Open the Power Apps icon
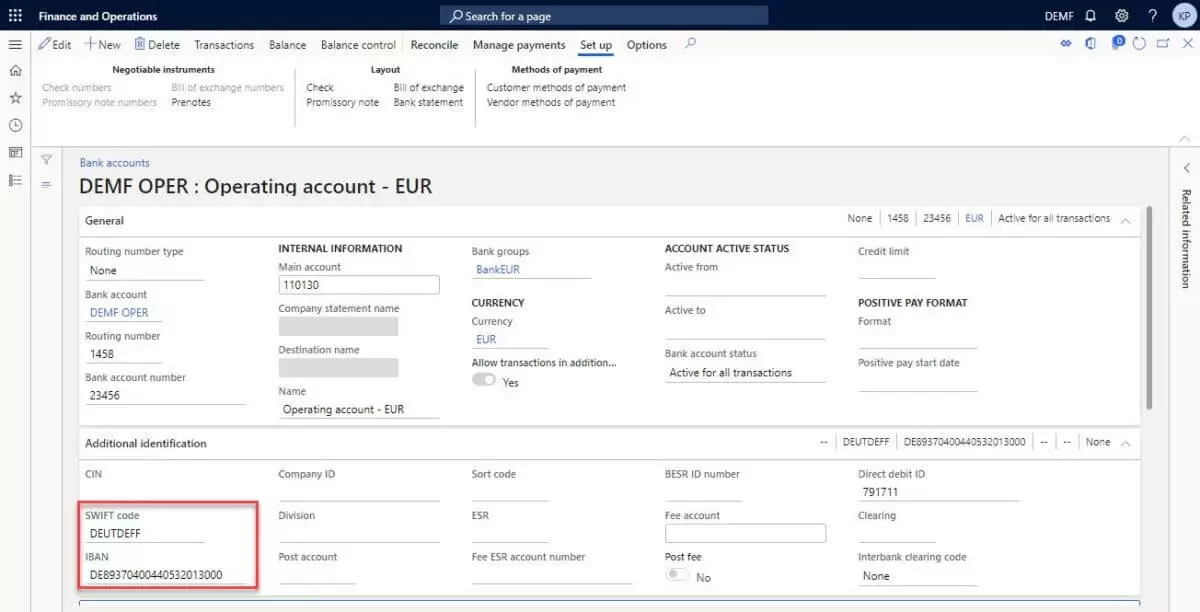Image resolution: width=1200 pixels, height=612 pixels. click(x=1120, y=44)
